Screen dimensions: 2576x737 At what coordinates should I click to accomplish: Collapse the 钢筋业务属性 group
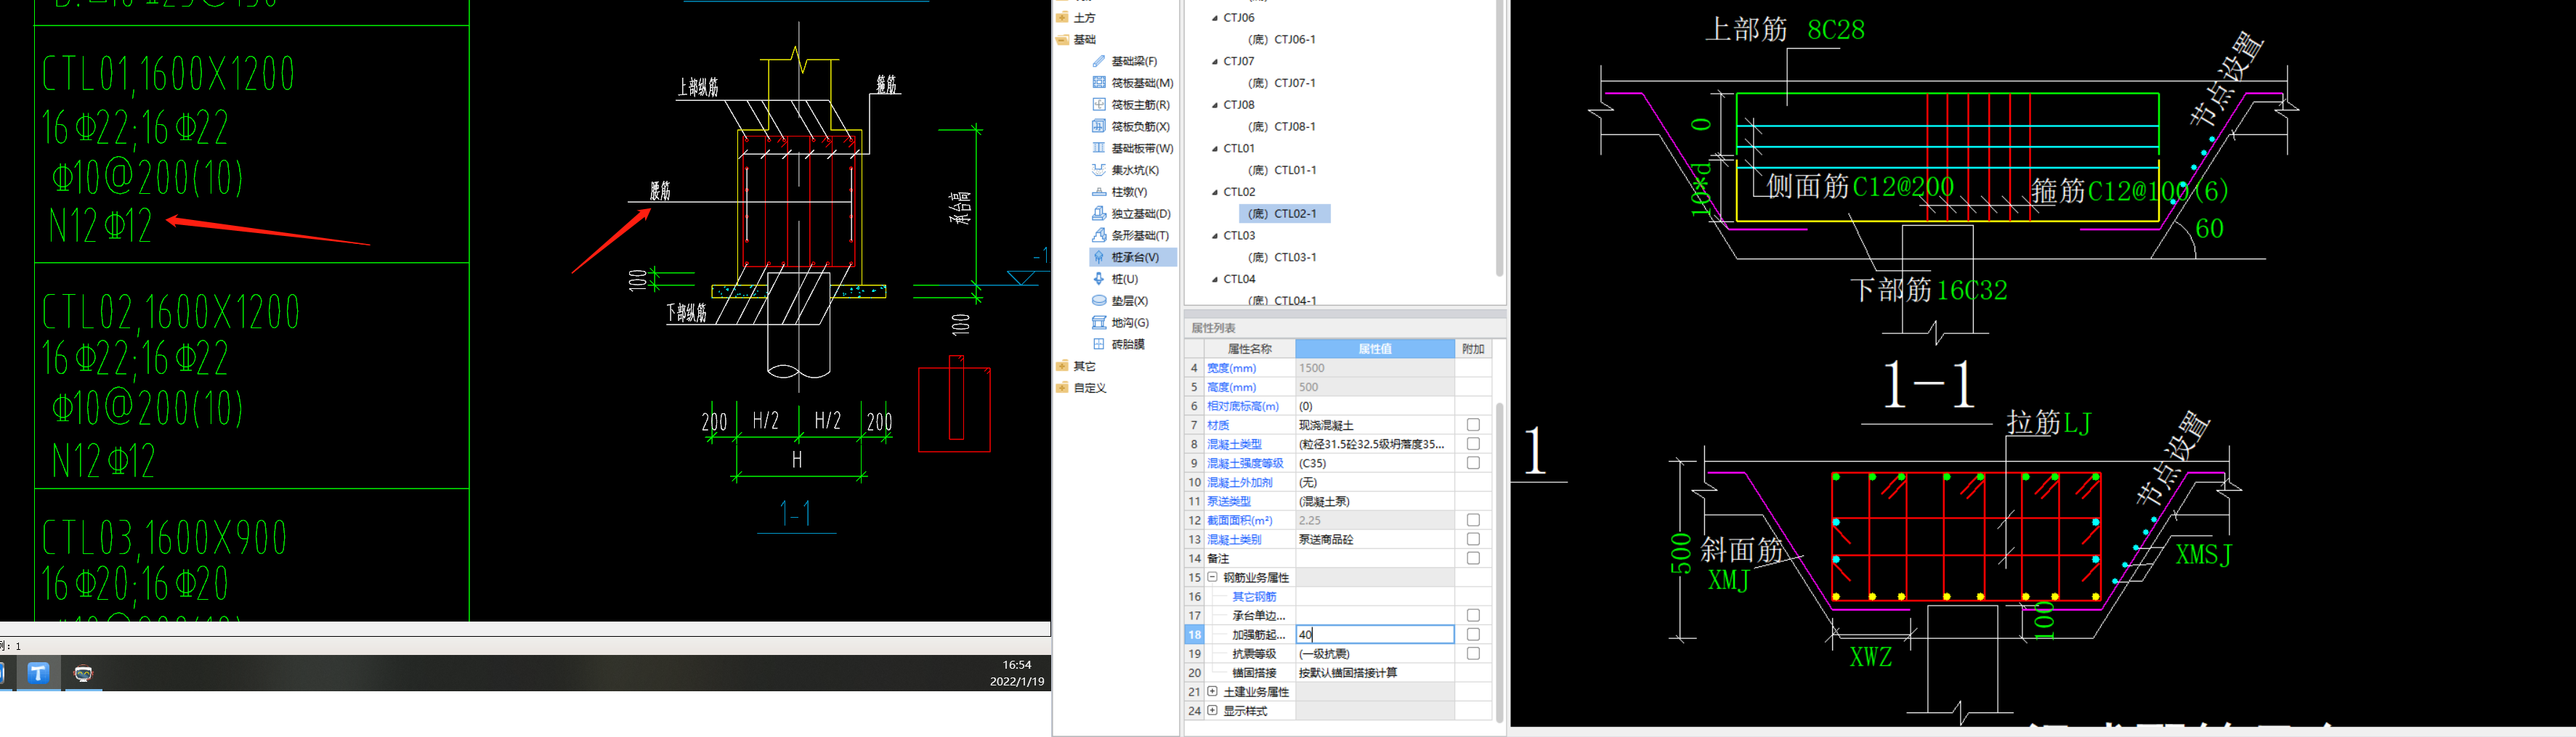[1212, 577]
